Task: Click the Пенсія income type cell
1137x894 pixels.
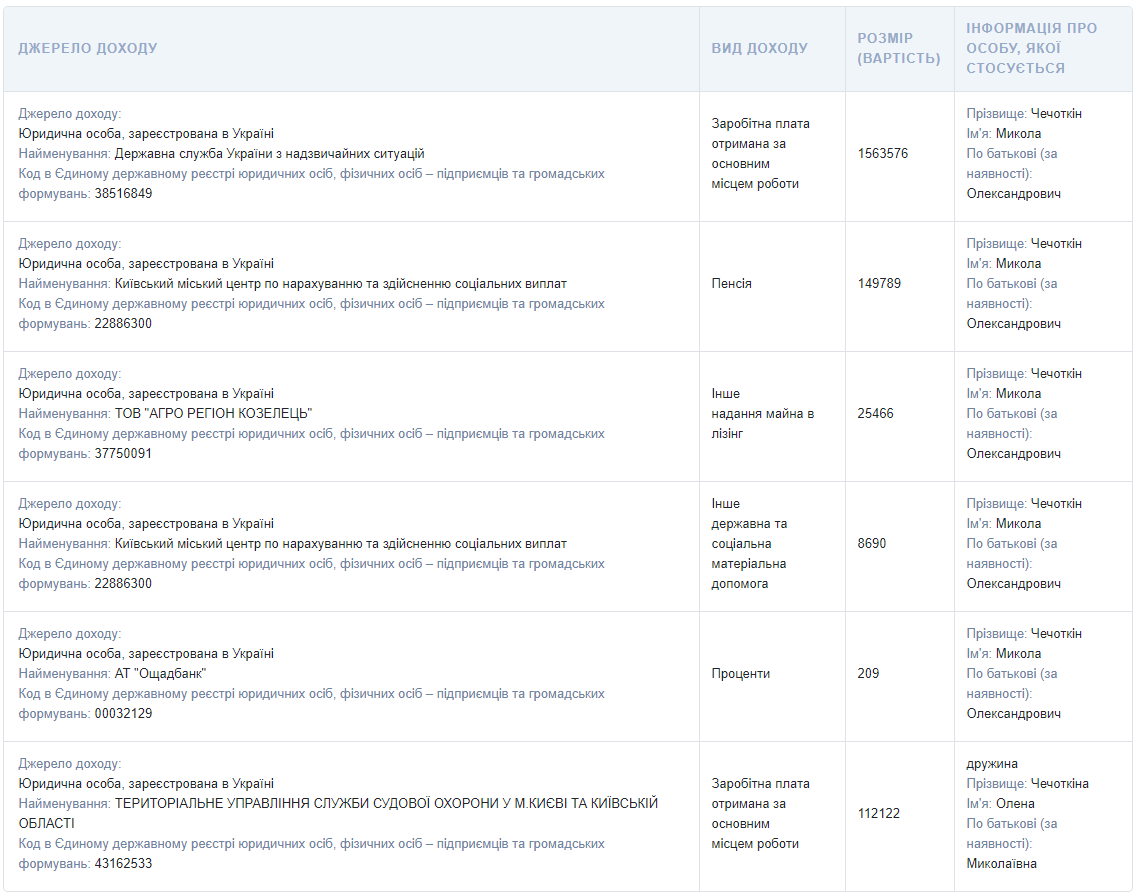Action: coord(731,284)
